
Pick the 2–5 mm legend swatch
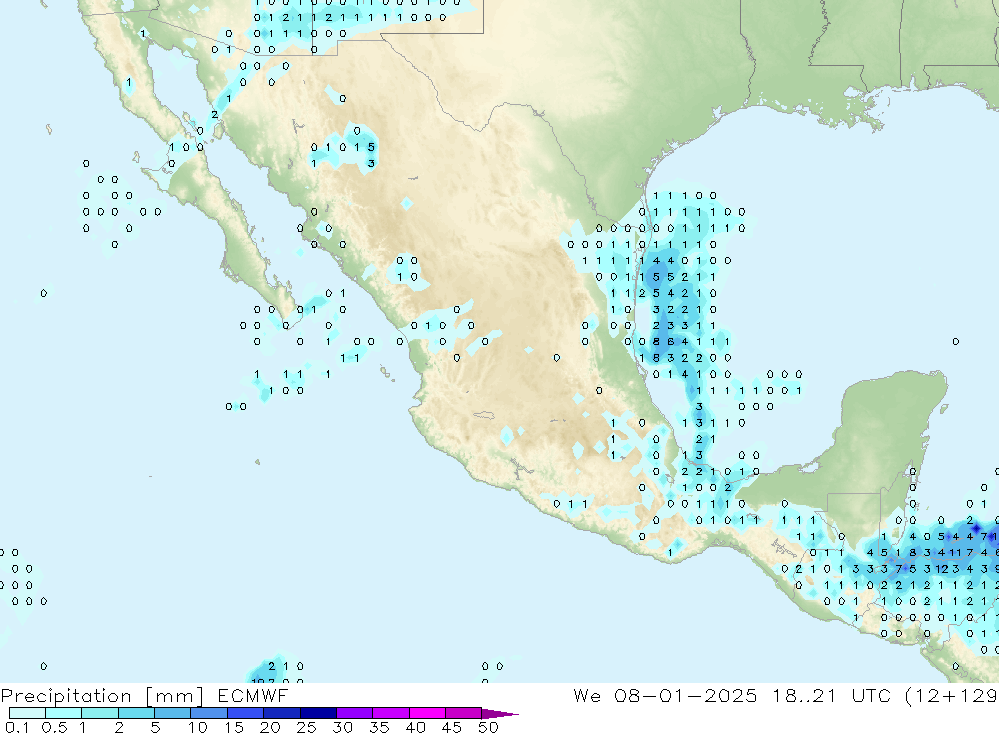[137, 714]
